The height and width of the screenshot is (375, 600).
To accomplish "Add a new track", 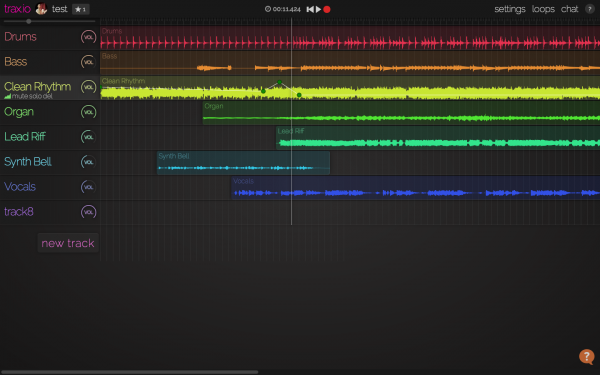I will pyautogui.click(x=68, y=243).
